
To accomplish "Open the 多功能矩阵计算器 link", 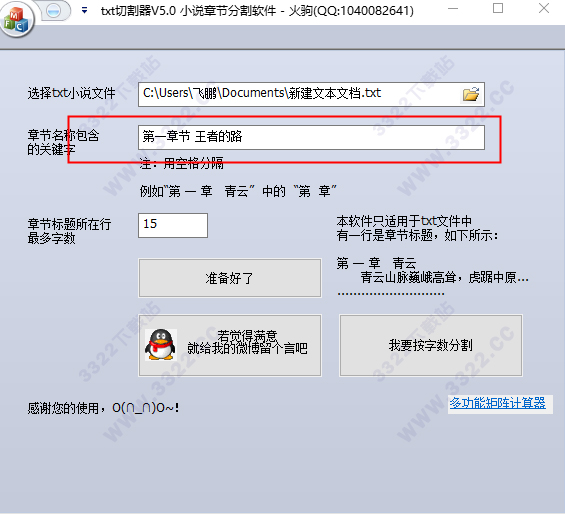I will click(x=497, y=403).
